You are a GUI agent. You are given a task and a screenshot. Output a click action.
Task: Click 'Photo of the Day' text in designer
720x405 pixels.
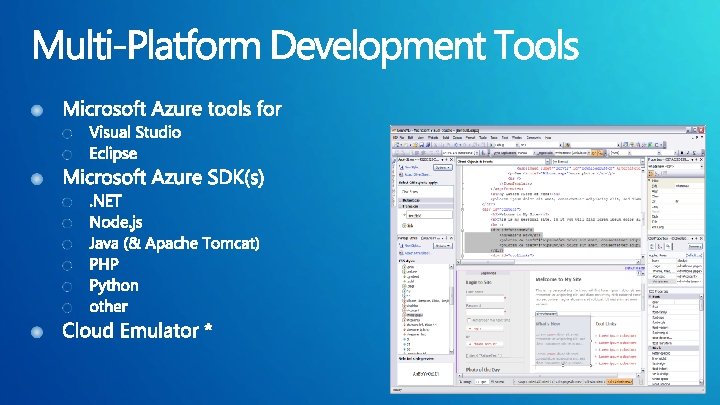click(x=483, y=370)
